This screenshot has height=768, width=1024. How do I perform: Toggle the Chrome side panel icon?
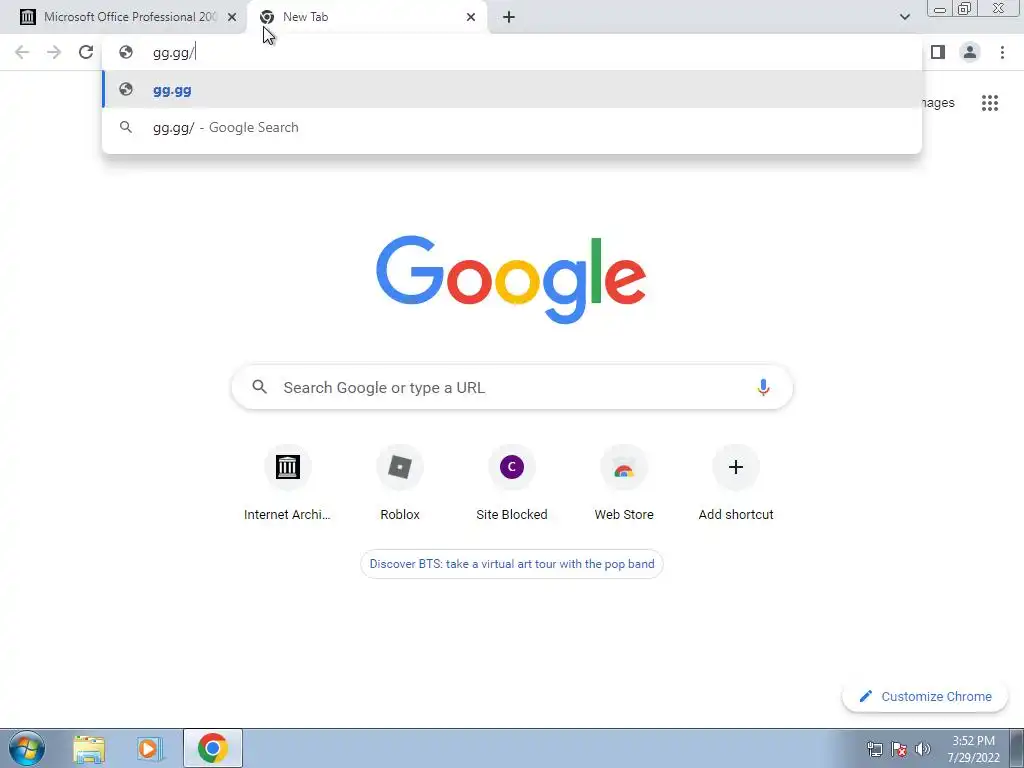938,52
